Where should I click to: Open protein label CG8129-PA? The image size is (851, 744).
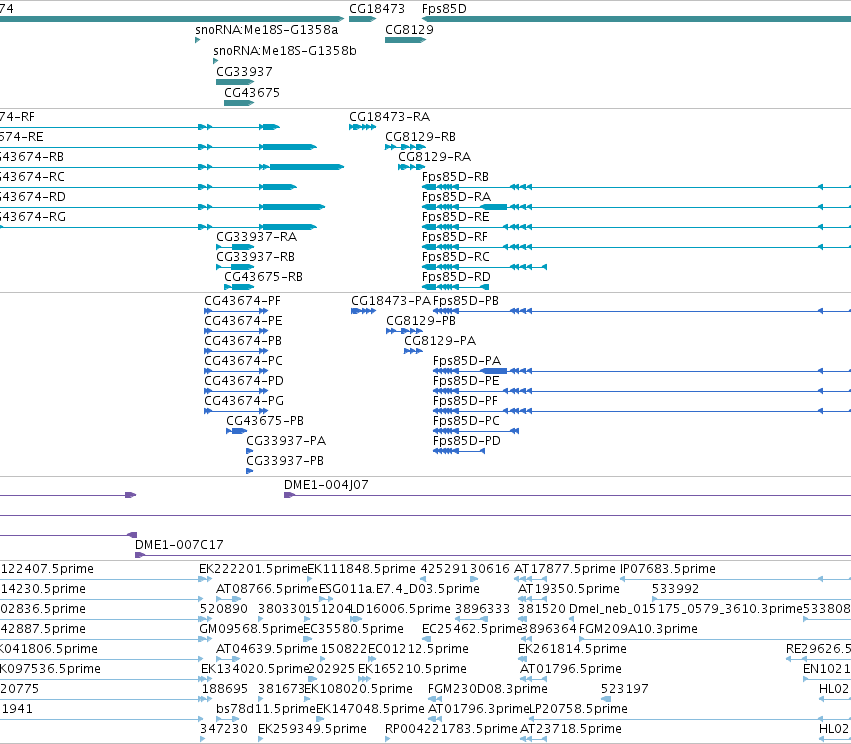pos(440,341)
